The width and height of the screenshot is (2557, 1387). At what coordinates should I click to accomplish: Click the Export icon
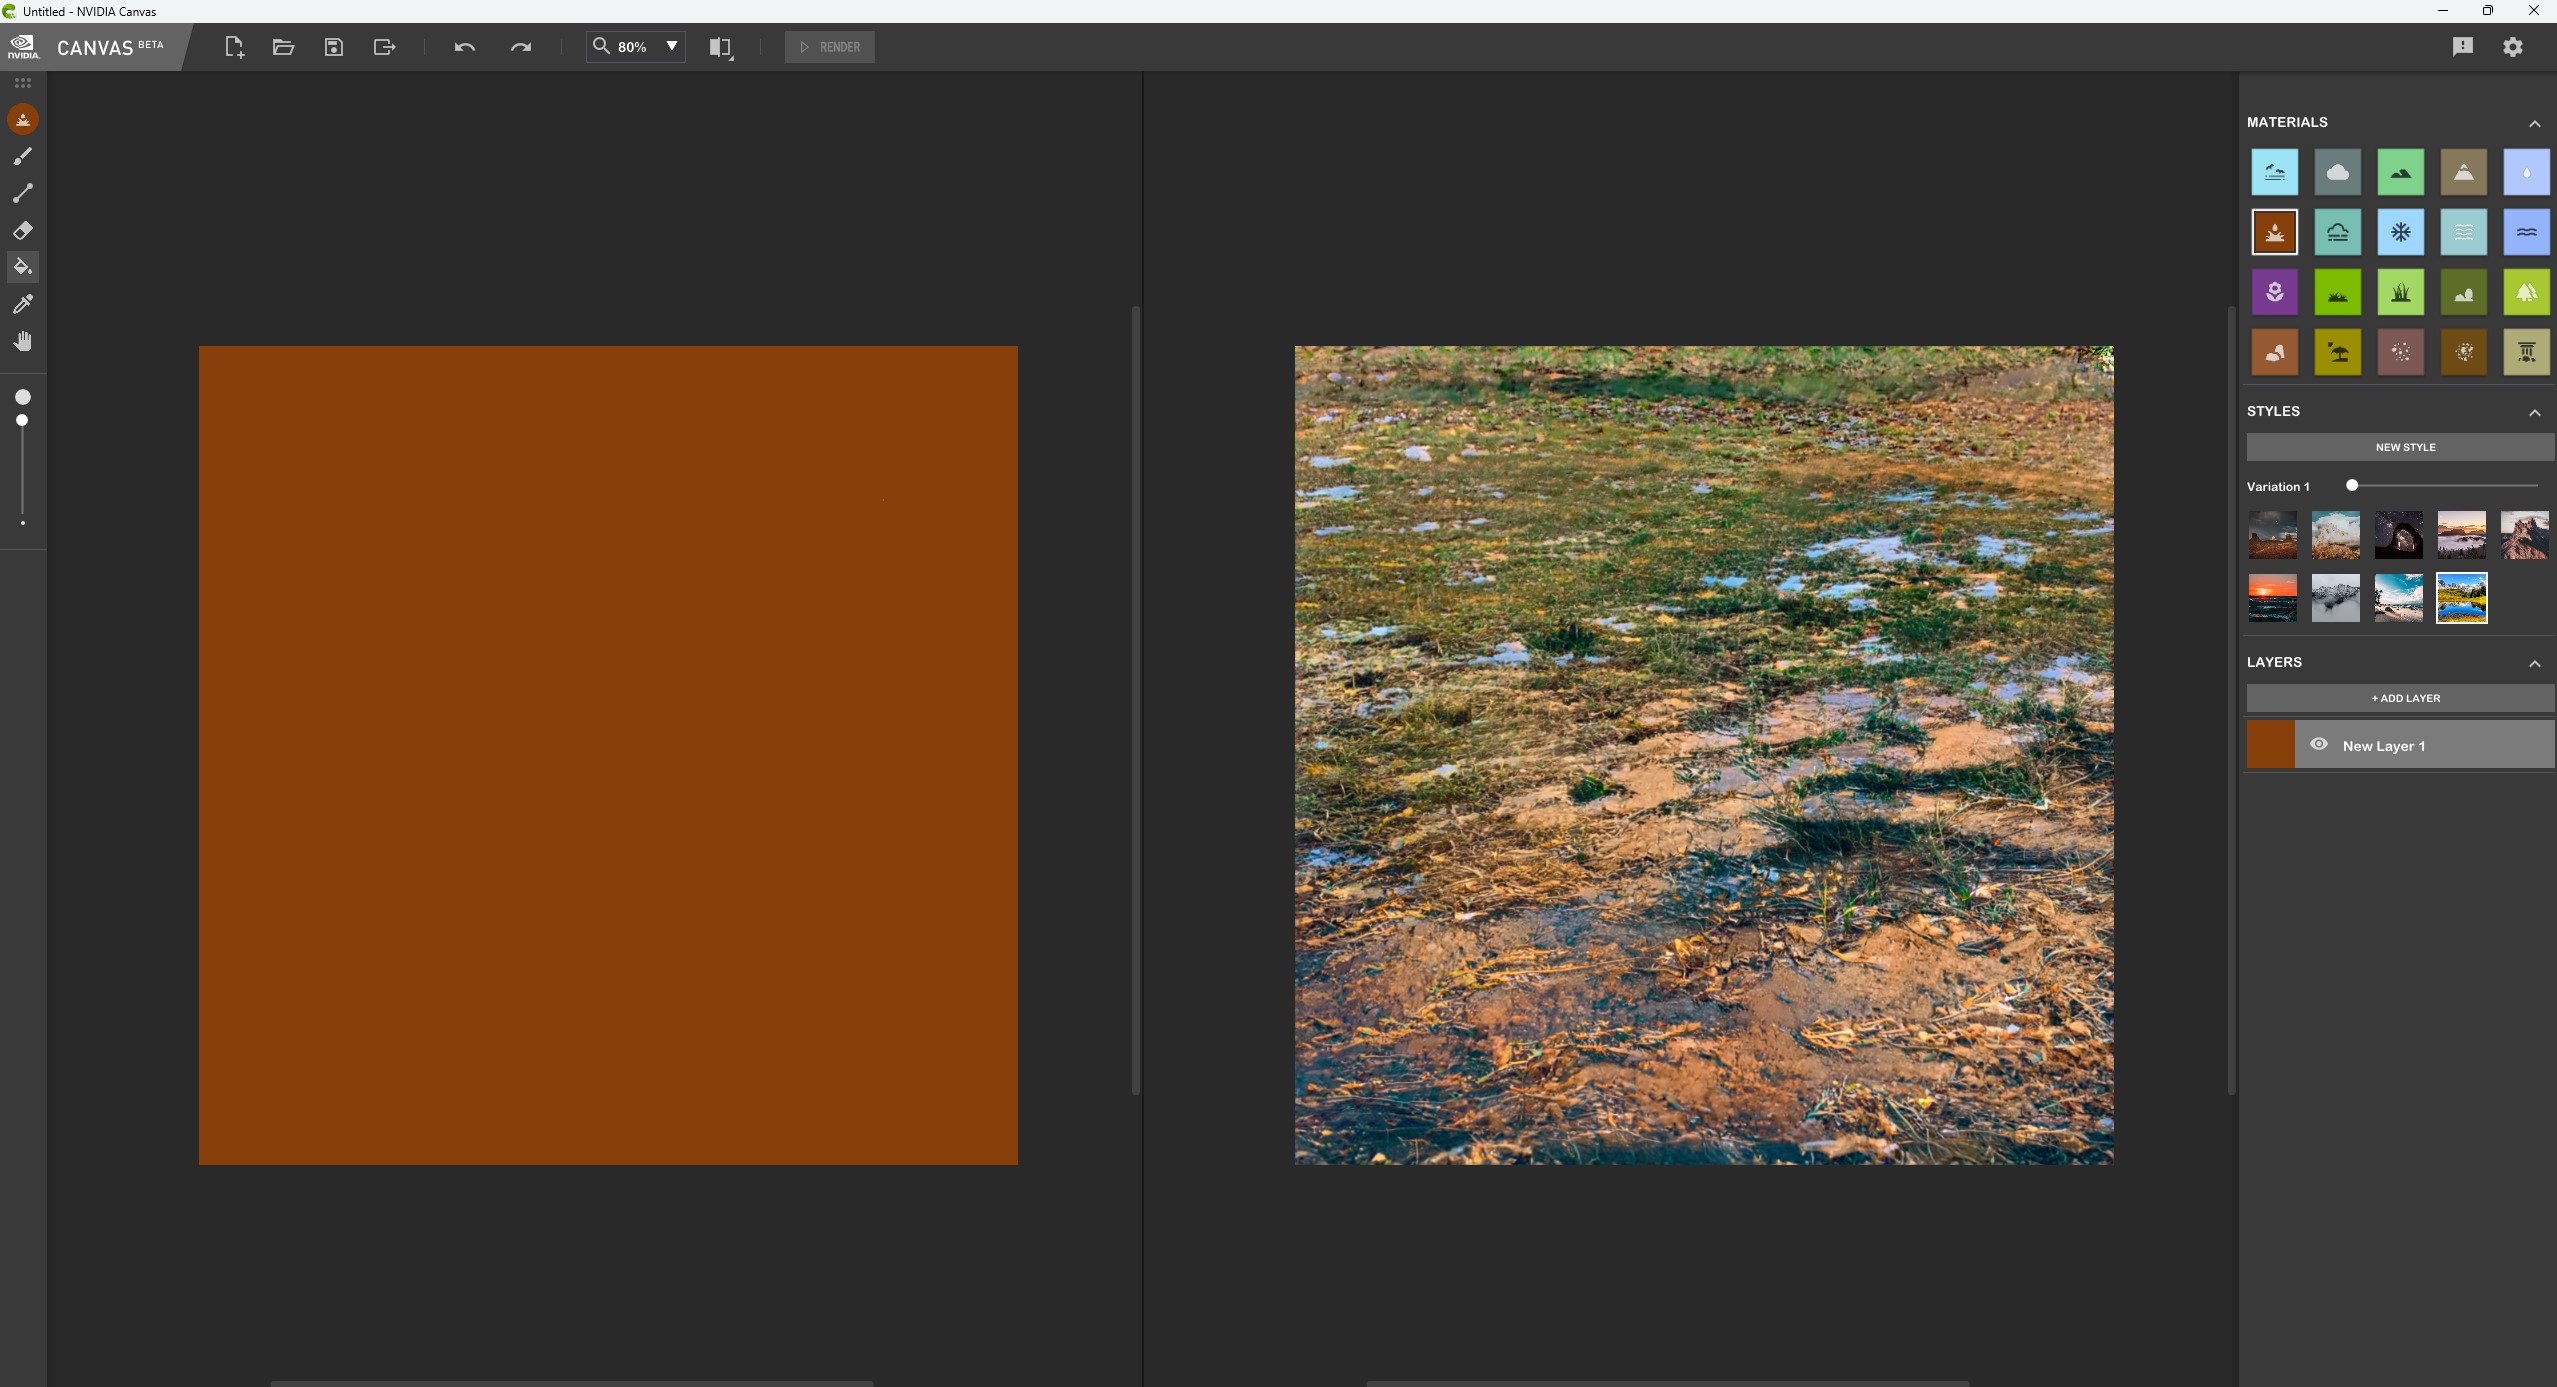click(384, 47)
